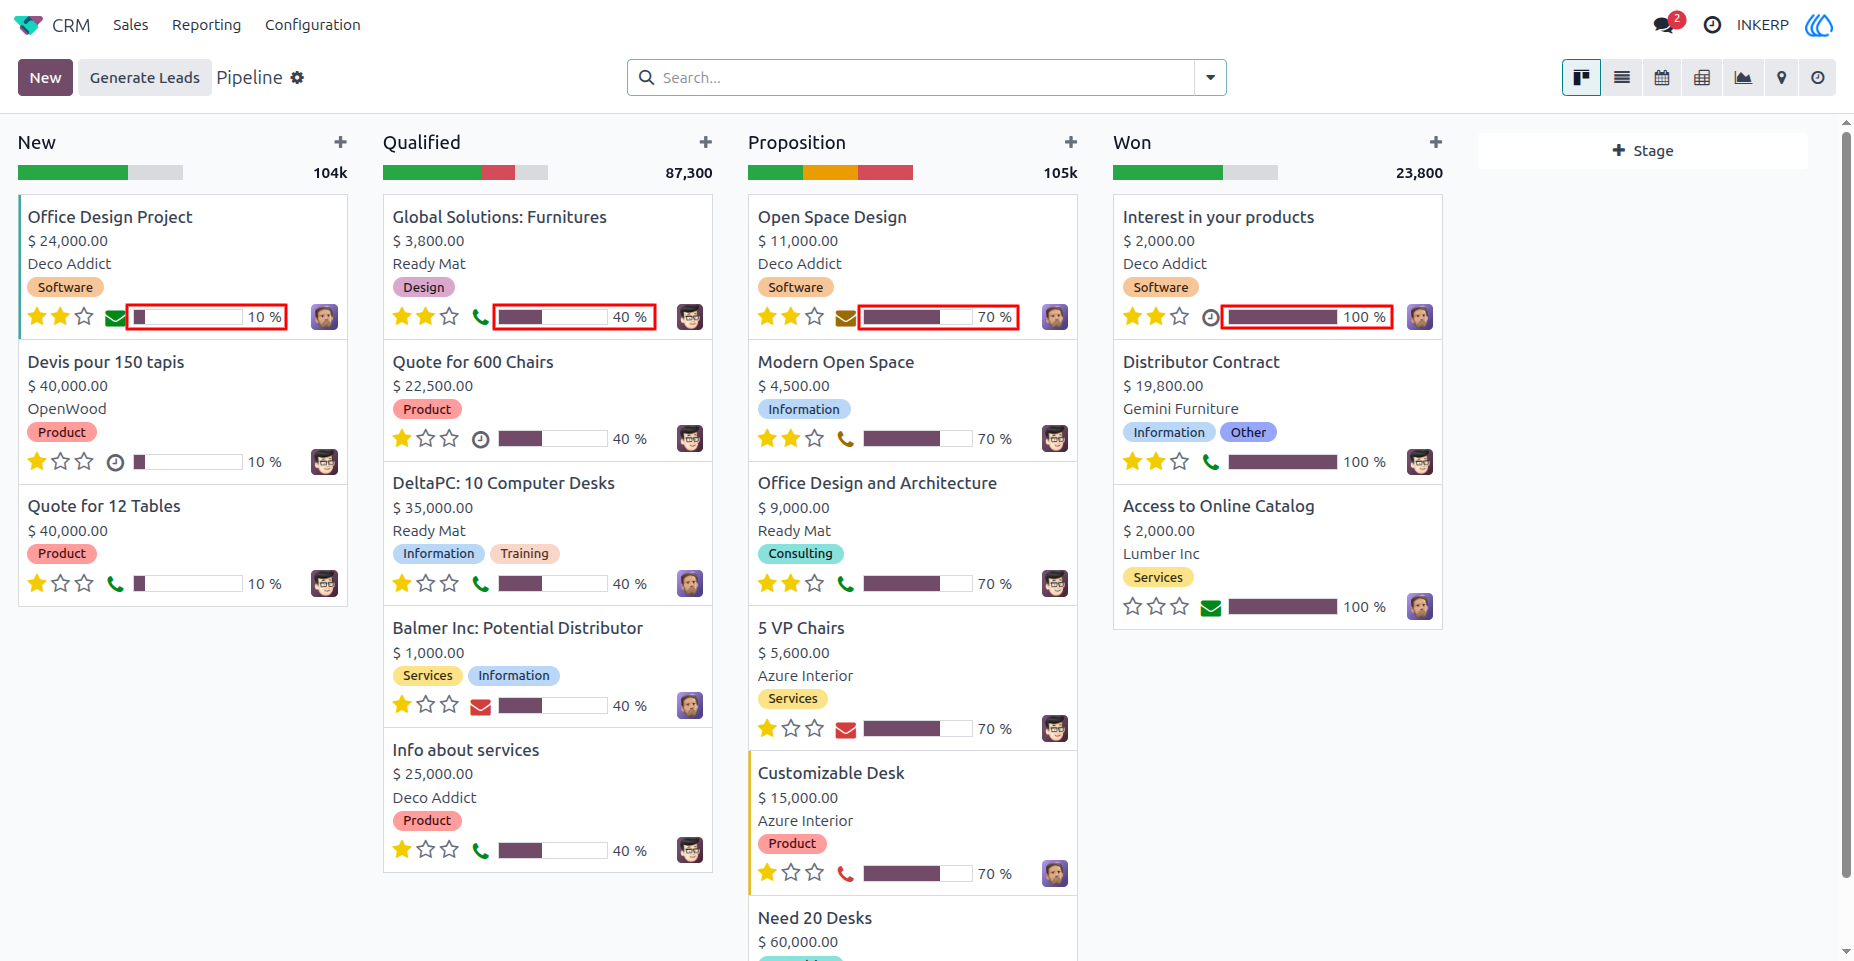The image size is (1854, 961).
Task: Click the New button
Action: tap(45, 78)
